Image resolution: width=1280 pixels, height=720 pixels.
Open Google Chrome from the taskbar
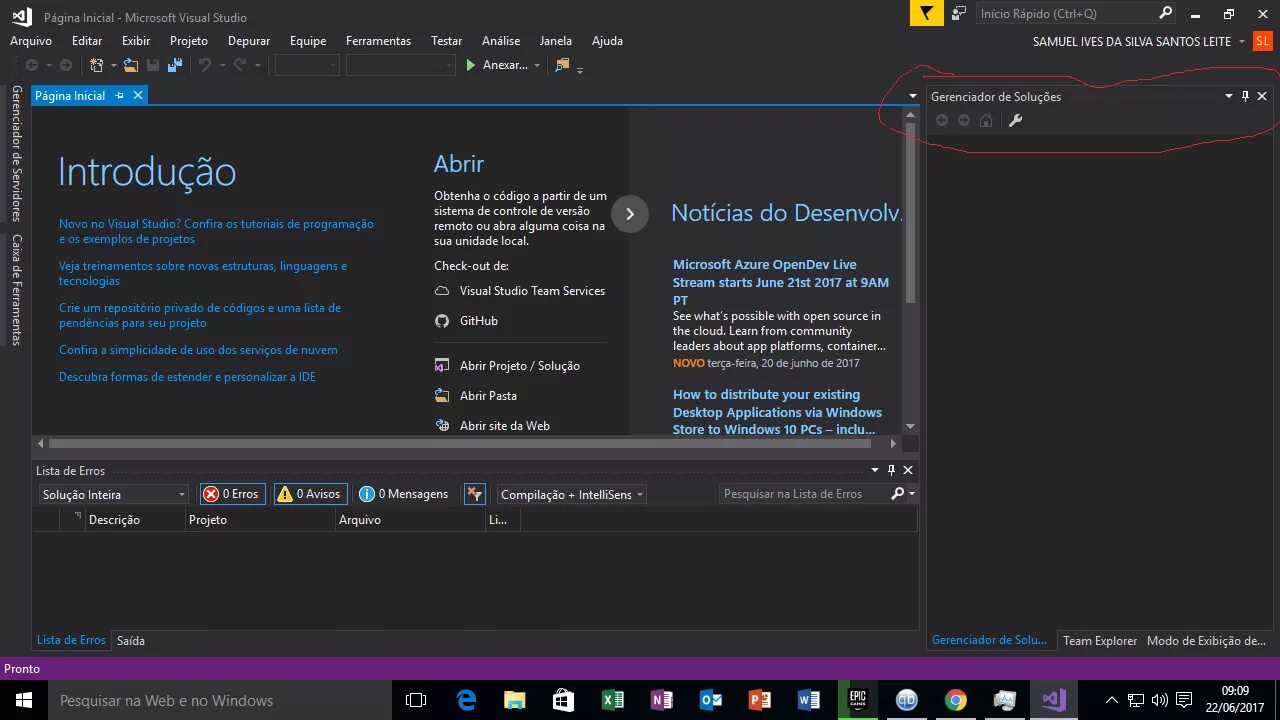[x=955, y=700]
